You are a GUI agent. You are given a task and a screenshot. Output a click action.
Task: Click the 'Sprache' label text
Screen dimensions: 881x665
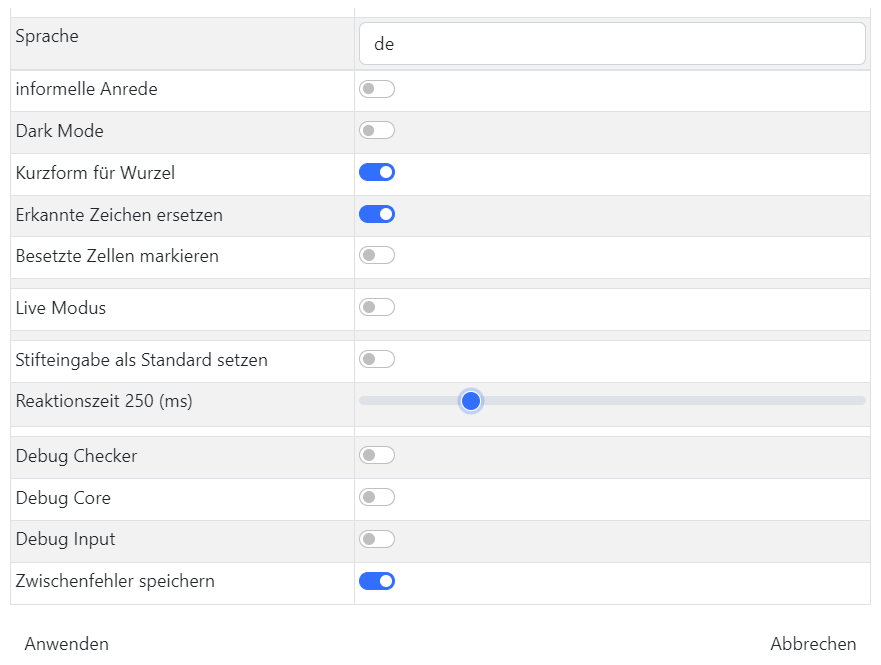coord(47,36)
